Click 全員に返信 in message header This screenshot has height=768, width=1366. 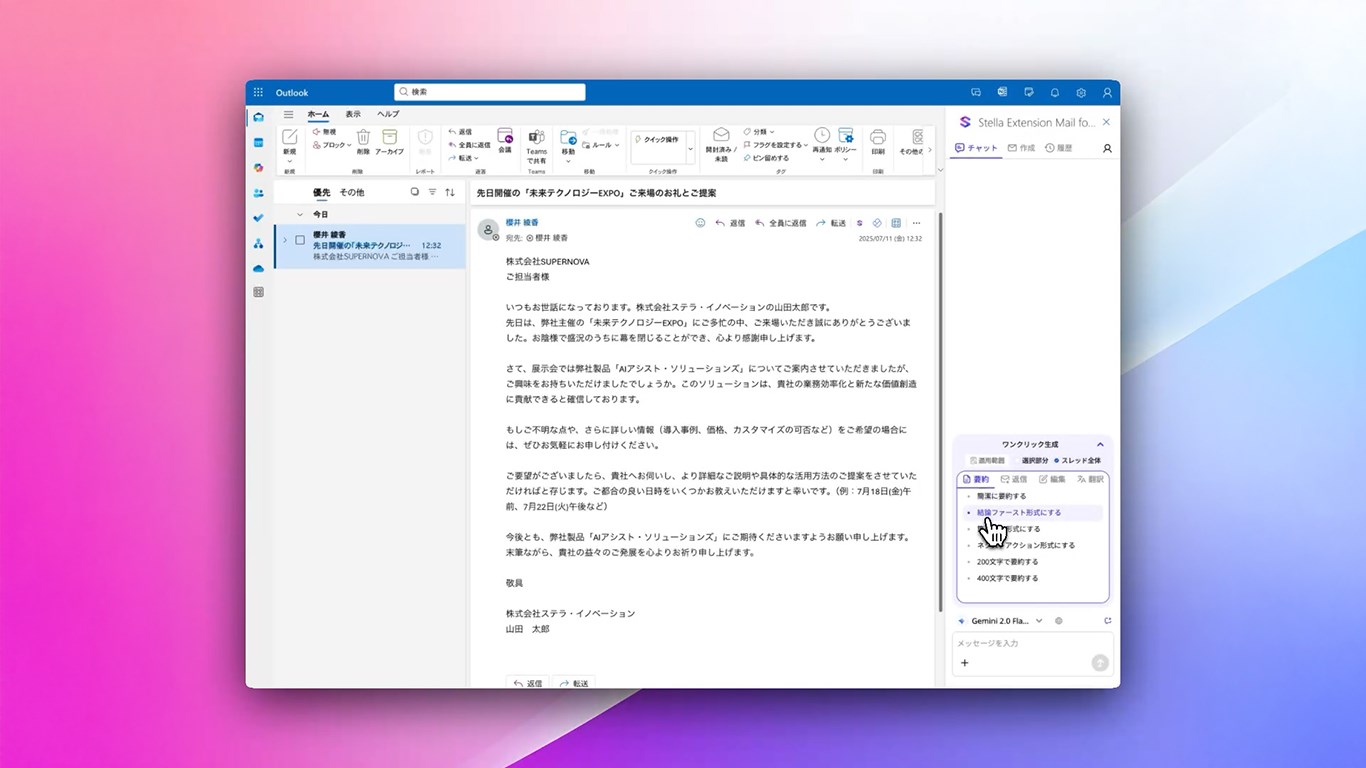point(780,223)
